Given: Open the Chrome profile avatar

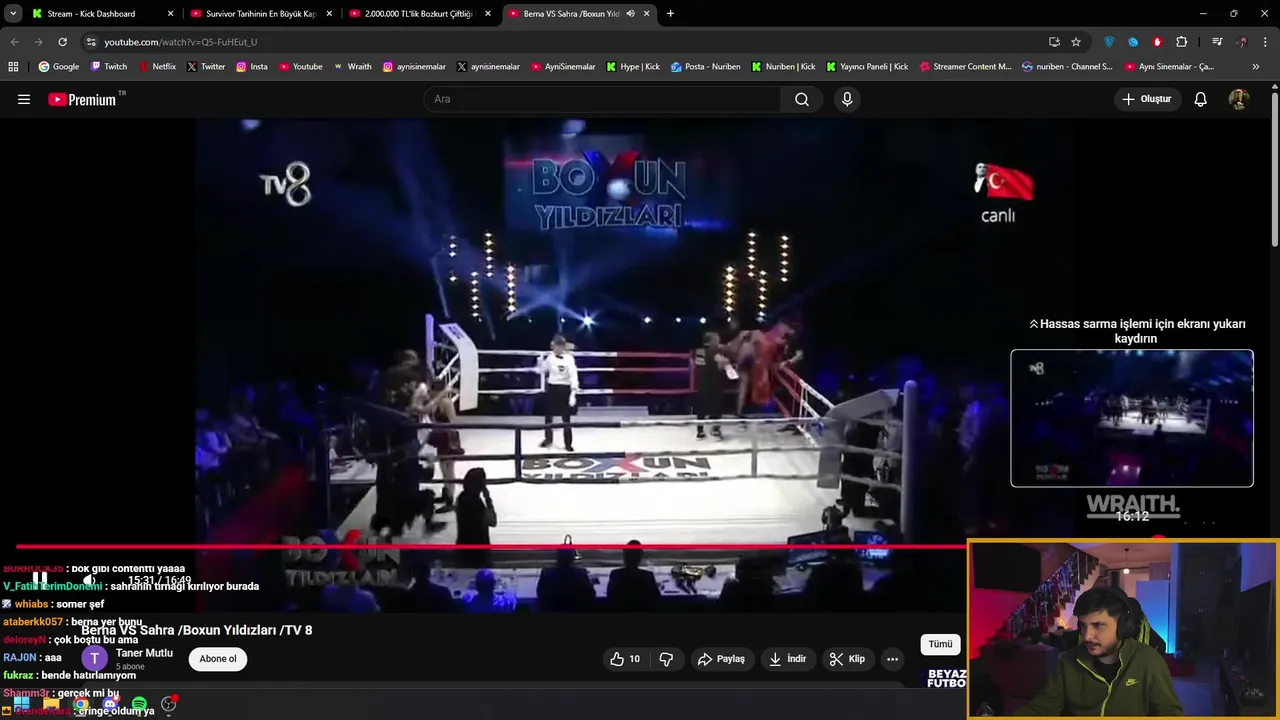Looking at the screenshot, I should pos(1242,42).
